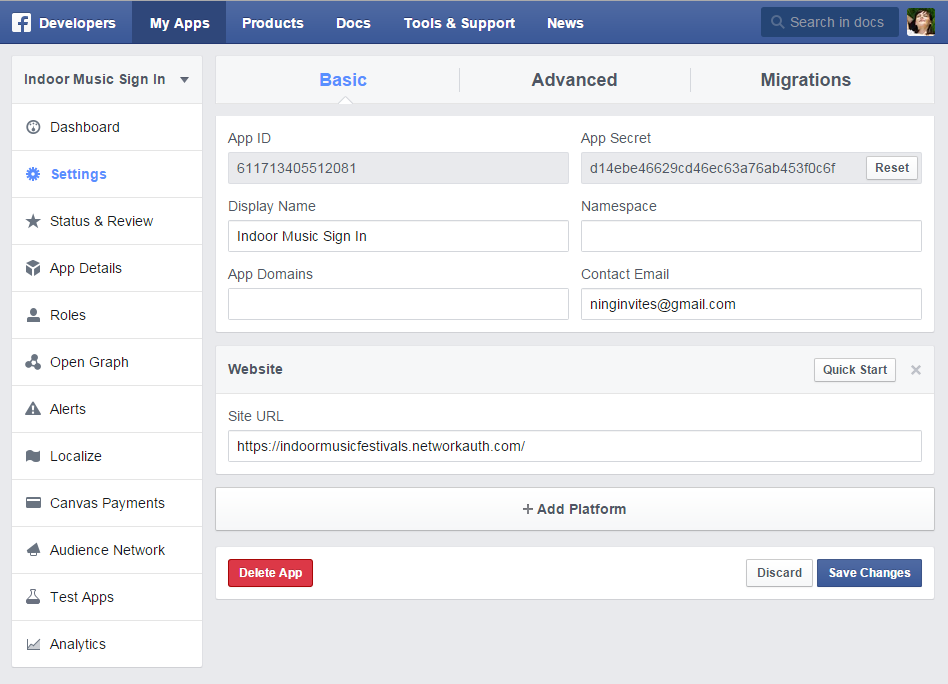948x684 pixels.
Task: Open the Analytics page
Action: (107, 644)
